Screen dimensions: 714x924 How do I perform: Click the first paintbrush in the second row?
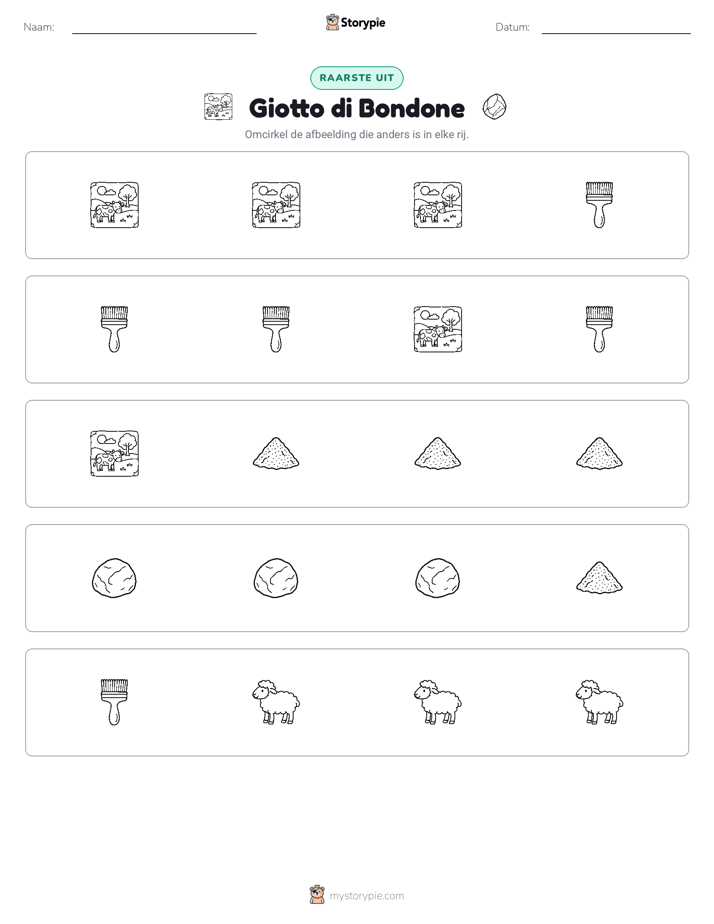[114, 329]
